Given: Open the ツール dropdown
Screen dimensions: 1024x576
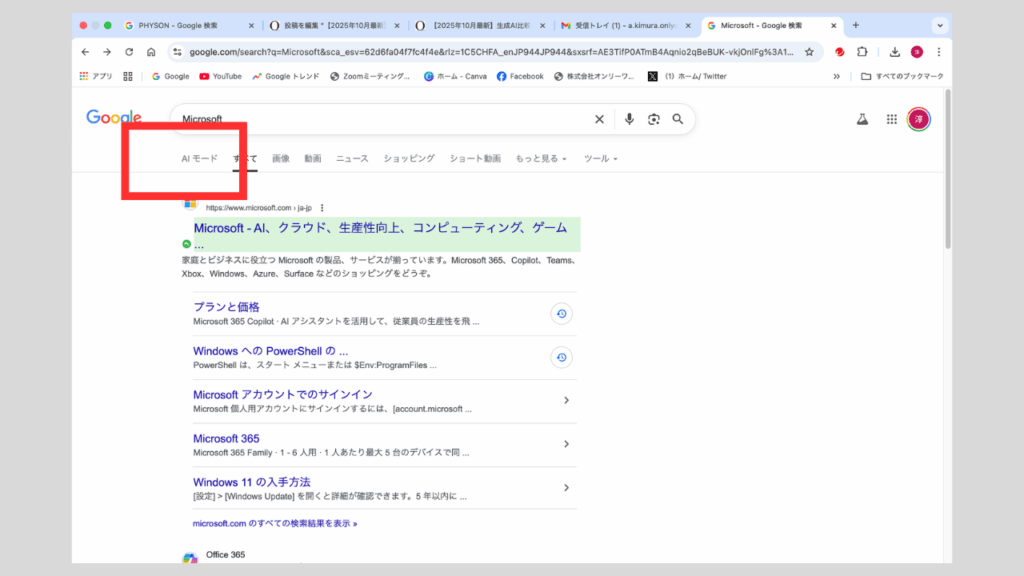Looking at the screenshot, I should [600, 158].
